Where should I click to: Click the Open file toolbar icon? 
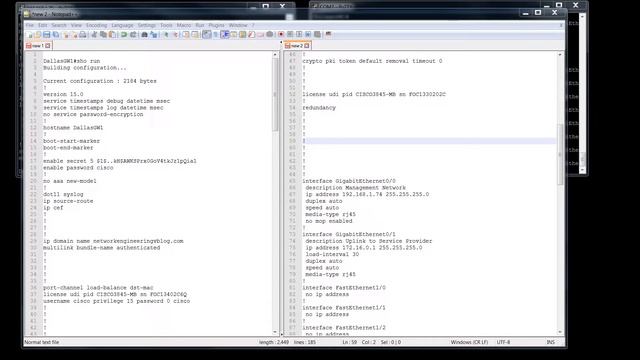point(38,35)
